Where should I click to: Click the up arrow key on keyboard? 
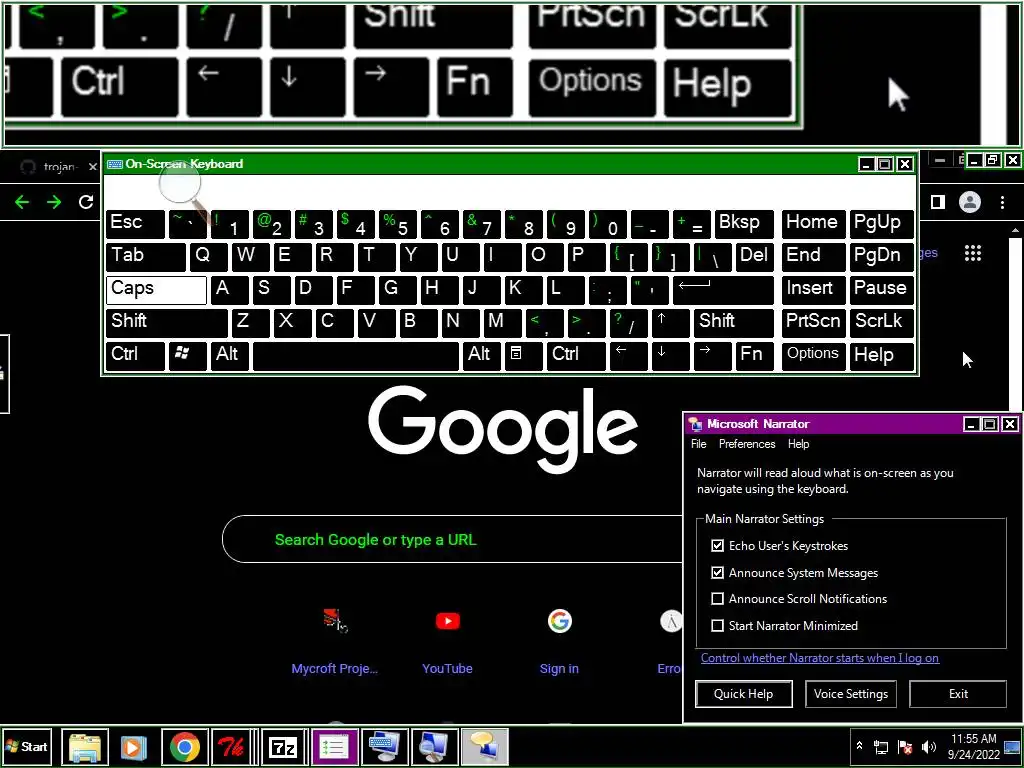tap(671, 323)
